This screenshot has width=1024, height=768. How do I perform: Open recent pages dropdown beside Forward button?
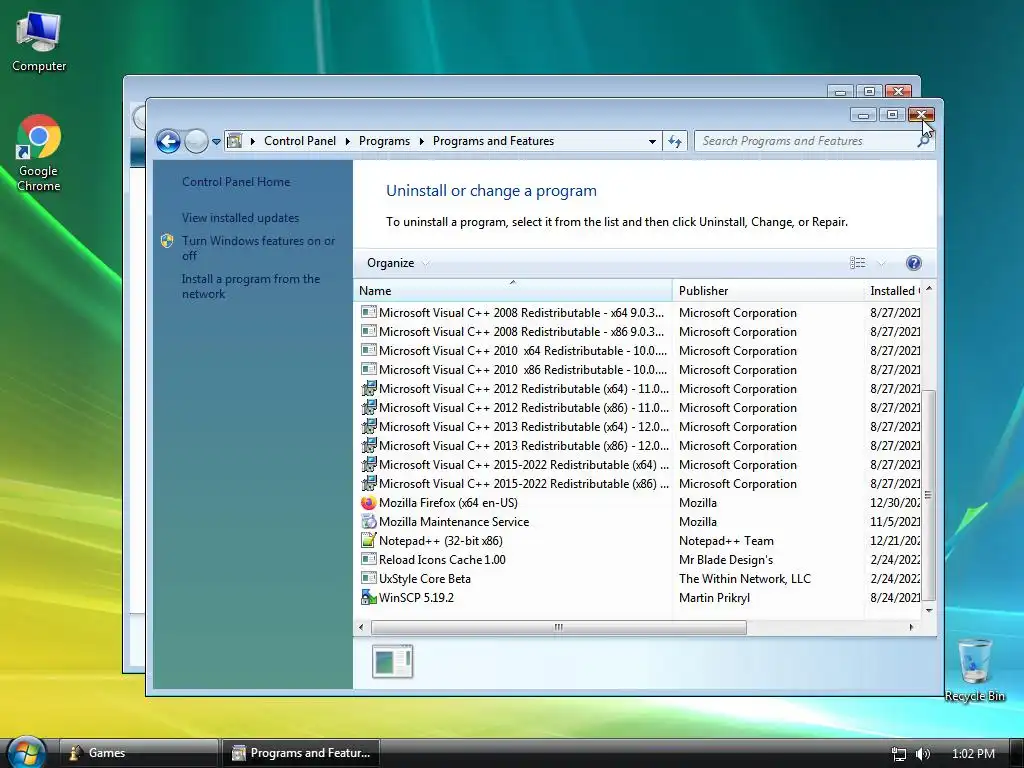pos(216,141)
